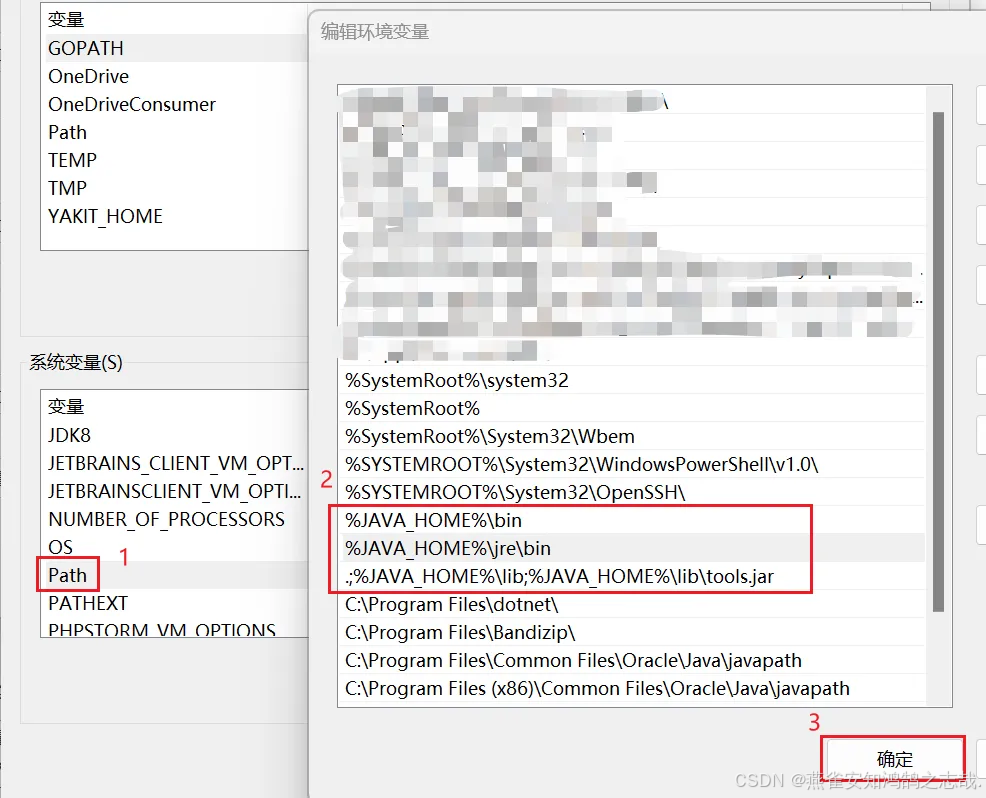Image resolution: width=986 pixels, height=798 pixels.
Task: Select the tools.jar path entry
Action: 559,576
